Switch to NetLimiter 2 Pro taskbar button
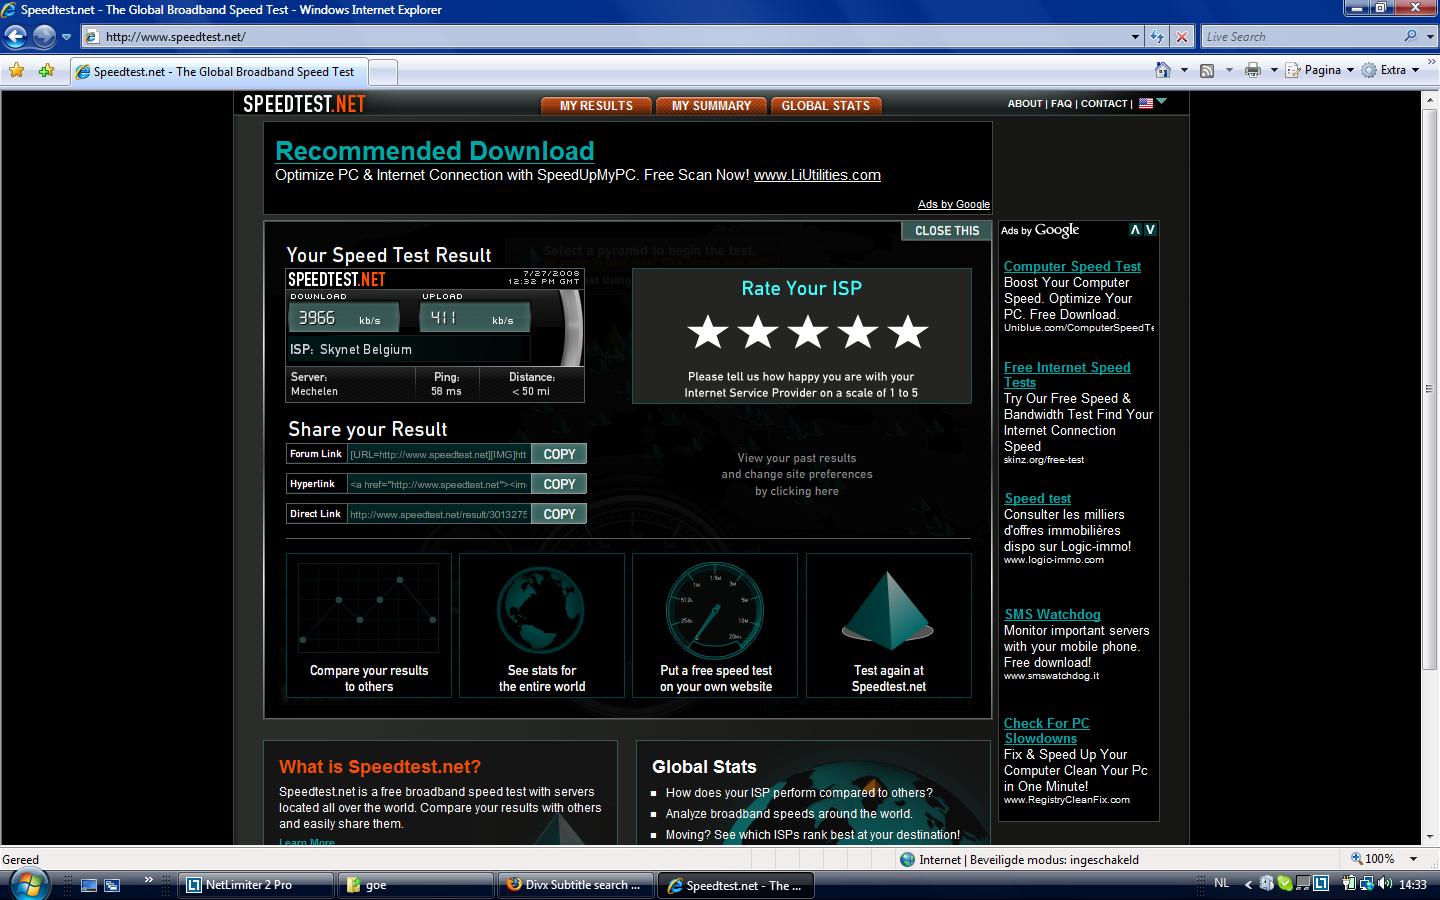Image resolution: width=1440 pixels, height=900 pixels. [x=256, y=885]
